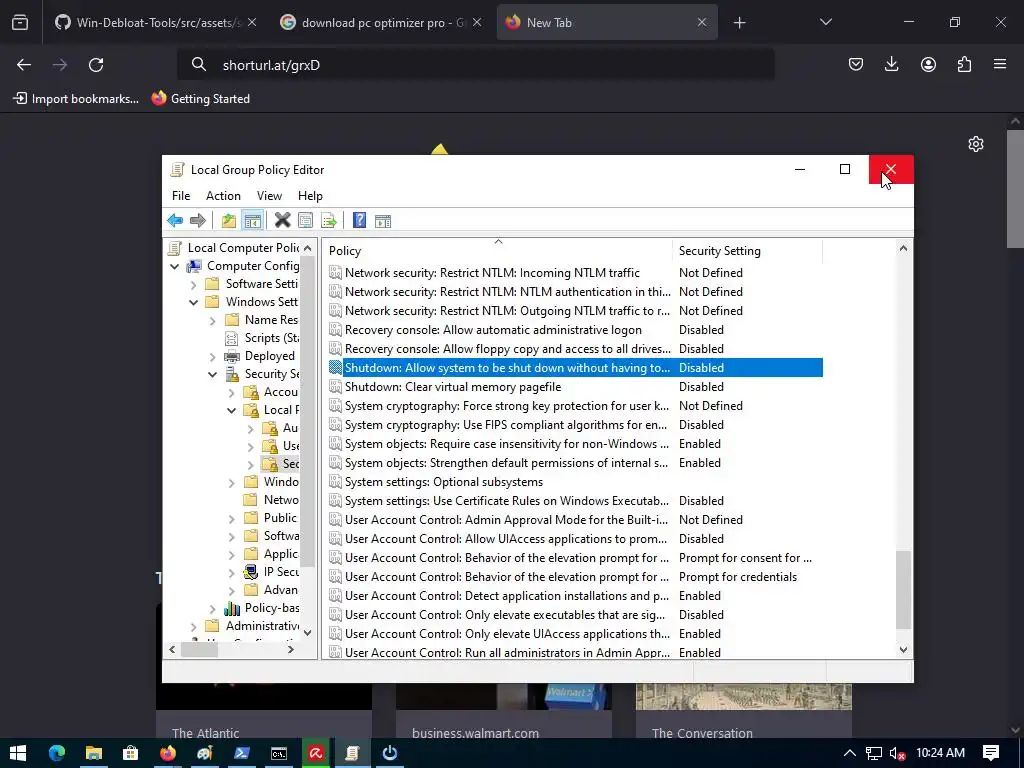Open red Avira icon in taskbar

(x=316, y=753)
